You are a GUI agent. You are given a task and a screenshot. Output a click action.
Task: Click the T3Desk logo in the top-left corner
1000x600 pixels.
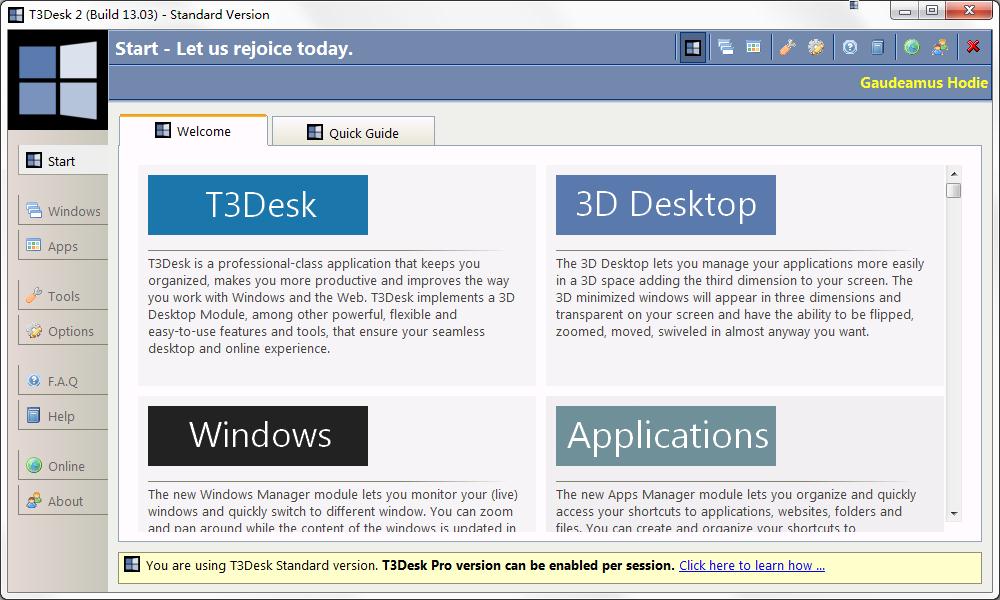click(58, 80)
